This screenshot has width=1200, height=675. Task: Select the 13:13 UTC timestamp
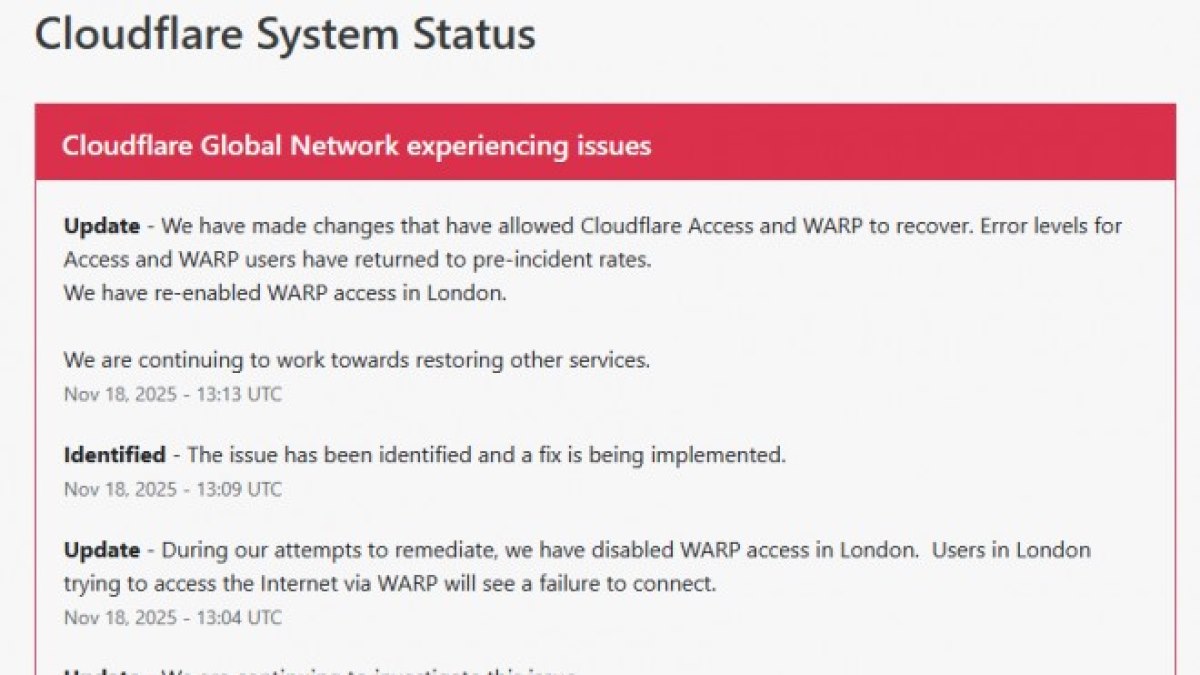(173, 394)
